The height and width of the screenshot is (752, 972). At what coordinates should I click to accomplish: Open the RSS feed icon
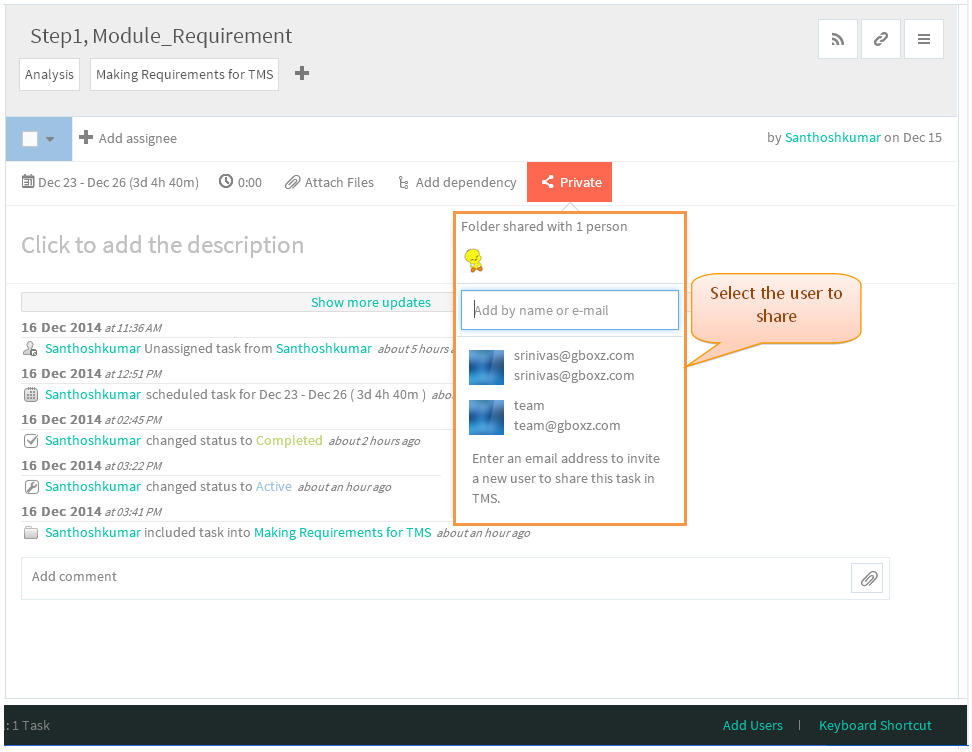pos(837,39)
